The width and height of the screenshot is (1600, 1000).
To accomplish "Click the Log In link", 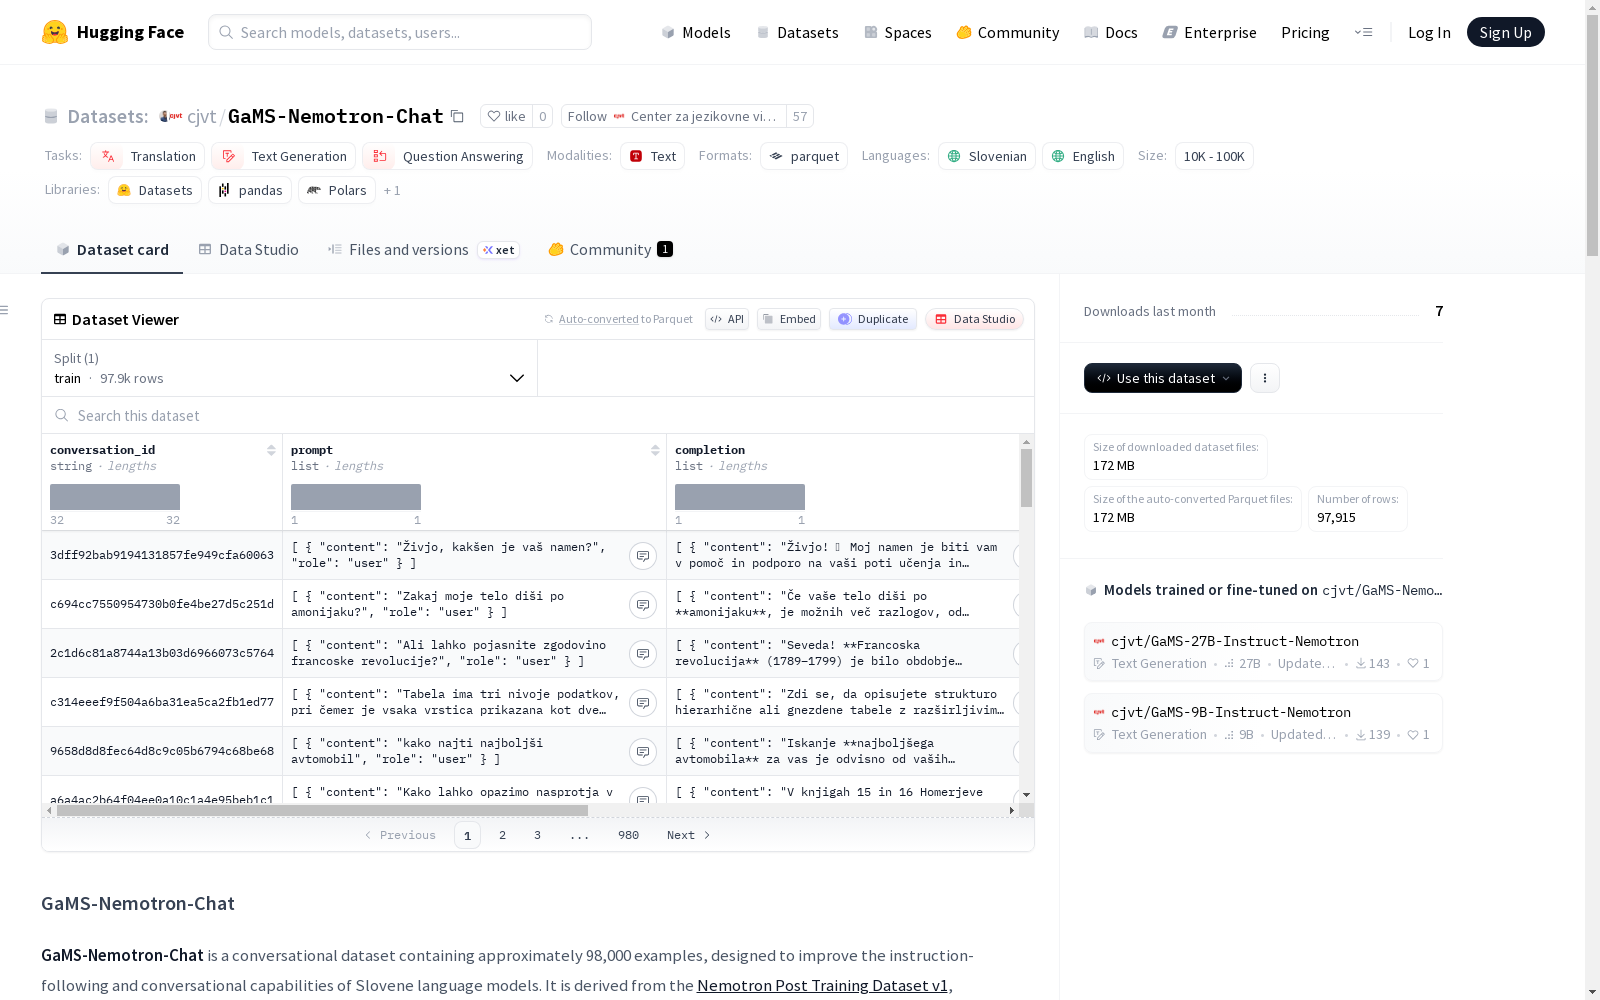I will pyautogui.click(x=1429, y=32).
